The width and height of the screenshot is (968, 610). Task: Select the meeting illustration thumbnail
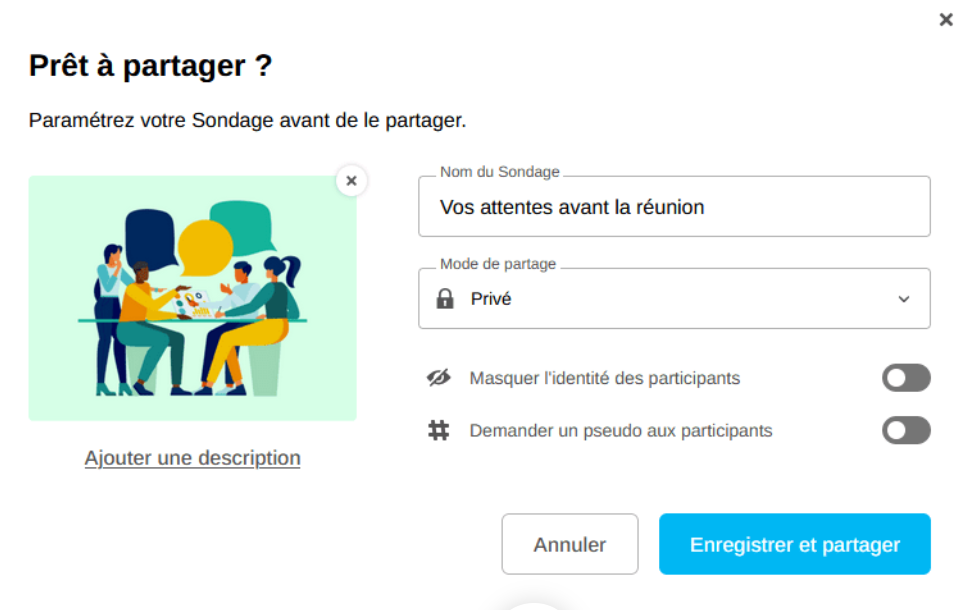pos(192,298)
